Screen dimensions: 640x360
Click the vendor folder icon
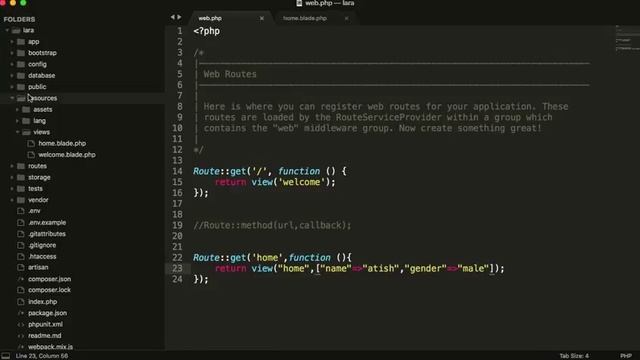[21, 200]
